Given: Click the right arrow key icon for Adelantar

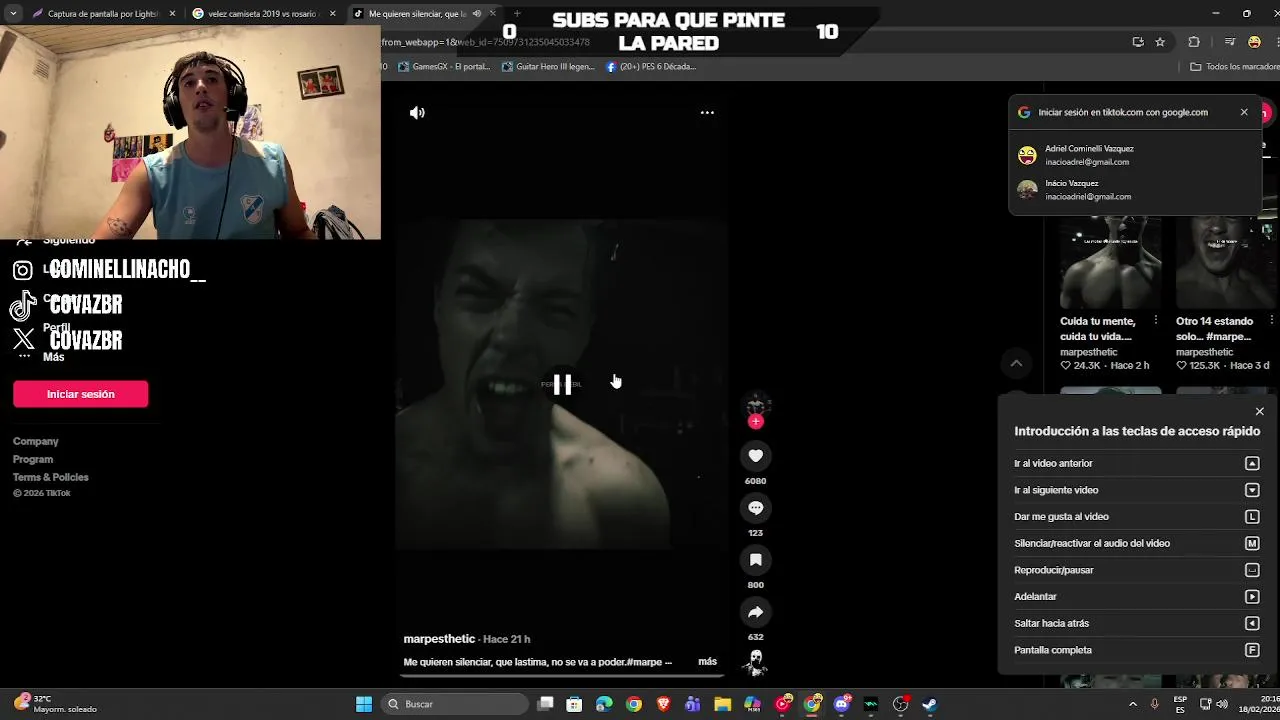Looking at the screenshot, I should click(1252, 597).
